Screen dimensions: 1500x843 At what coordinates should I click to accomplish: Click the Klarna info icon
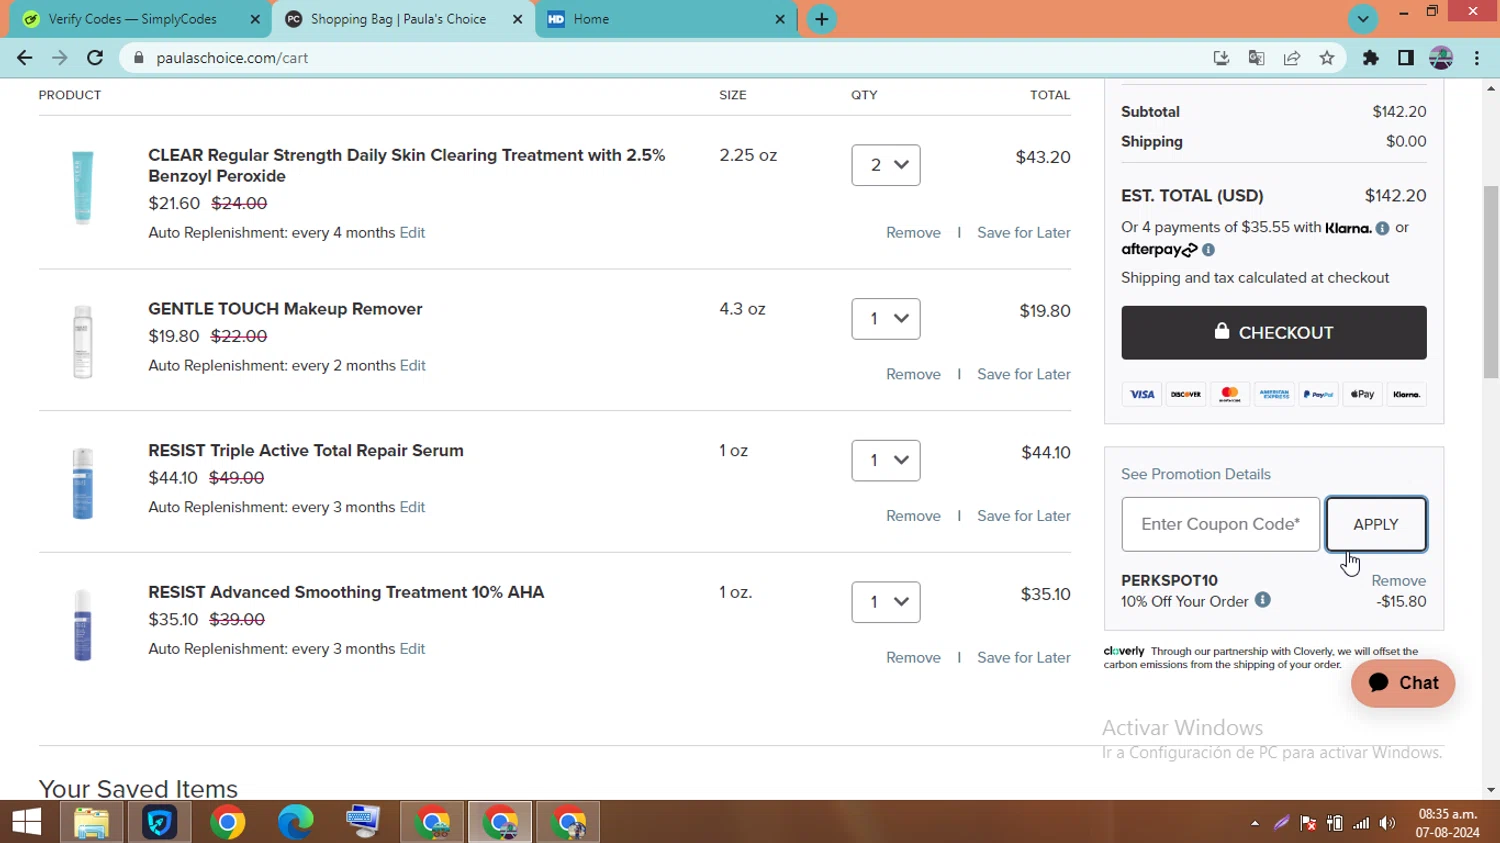pos(1382,228)
